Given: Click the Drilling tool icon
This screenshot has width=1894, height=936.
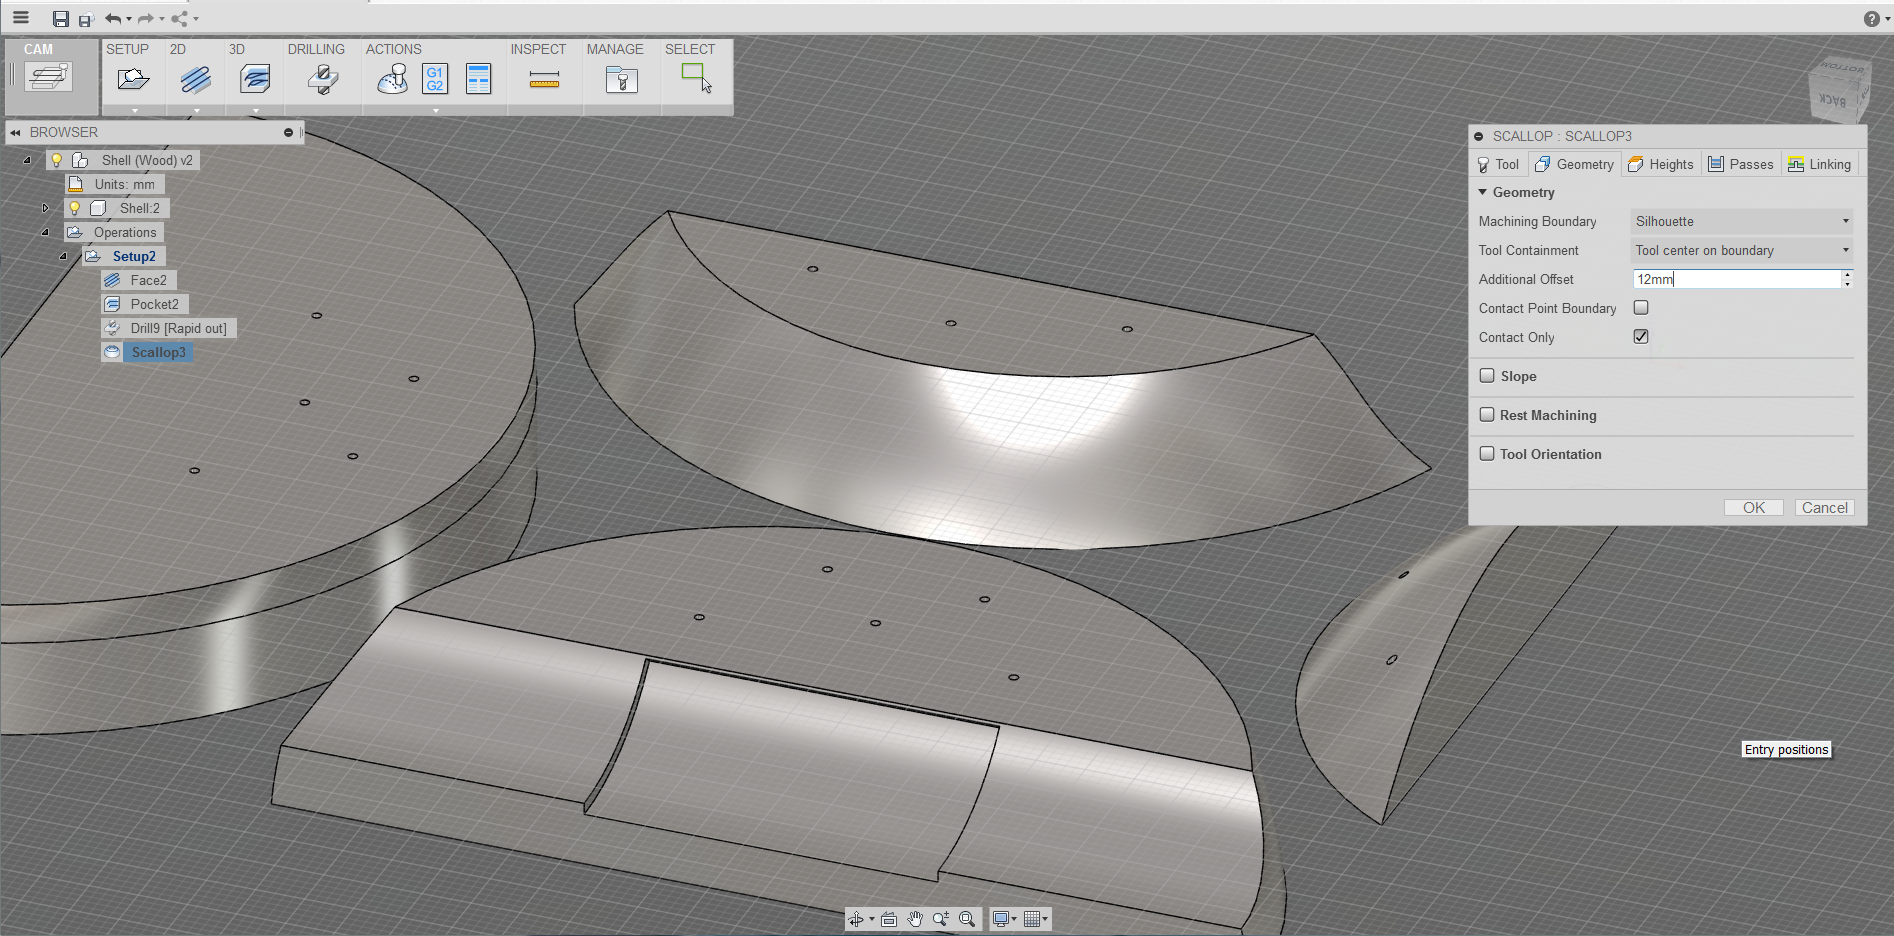Looking at the screenshot, I should [322, 79].
